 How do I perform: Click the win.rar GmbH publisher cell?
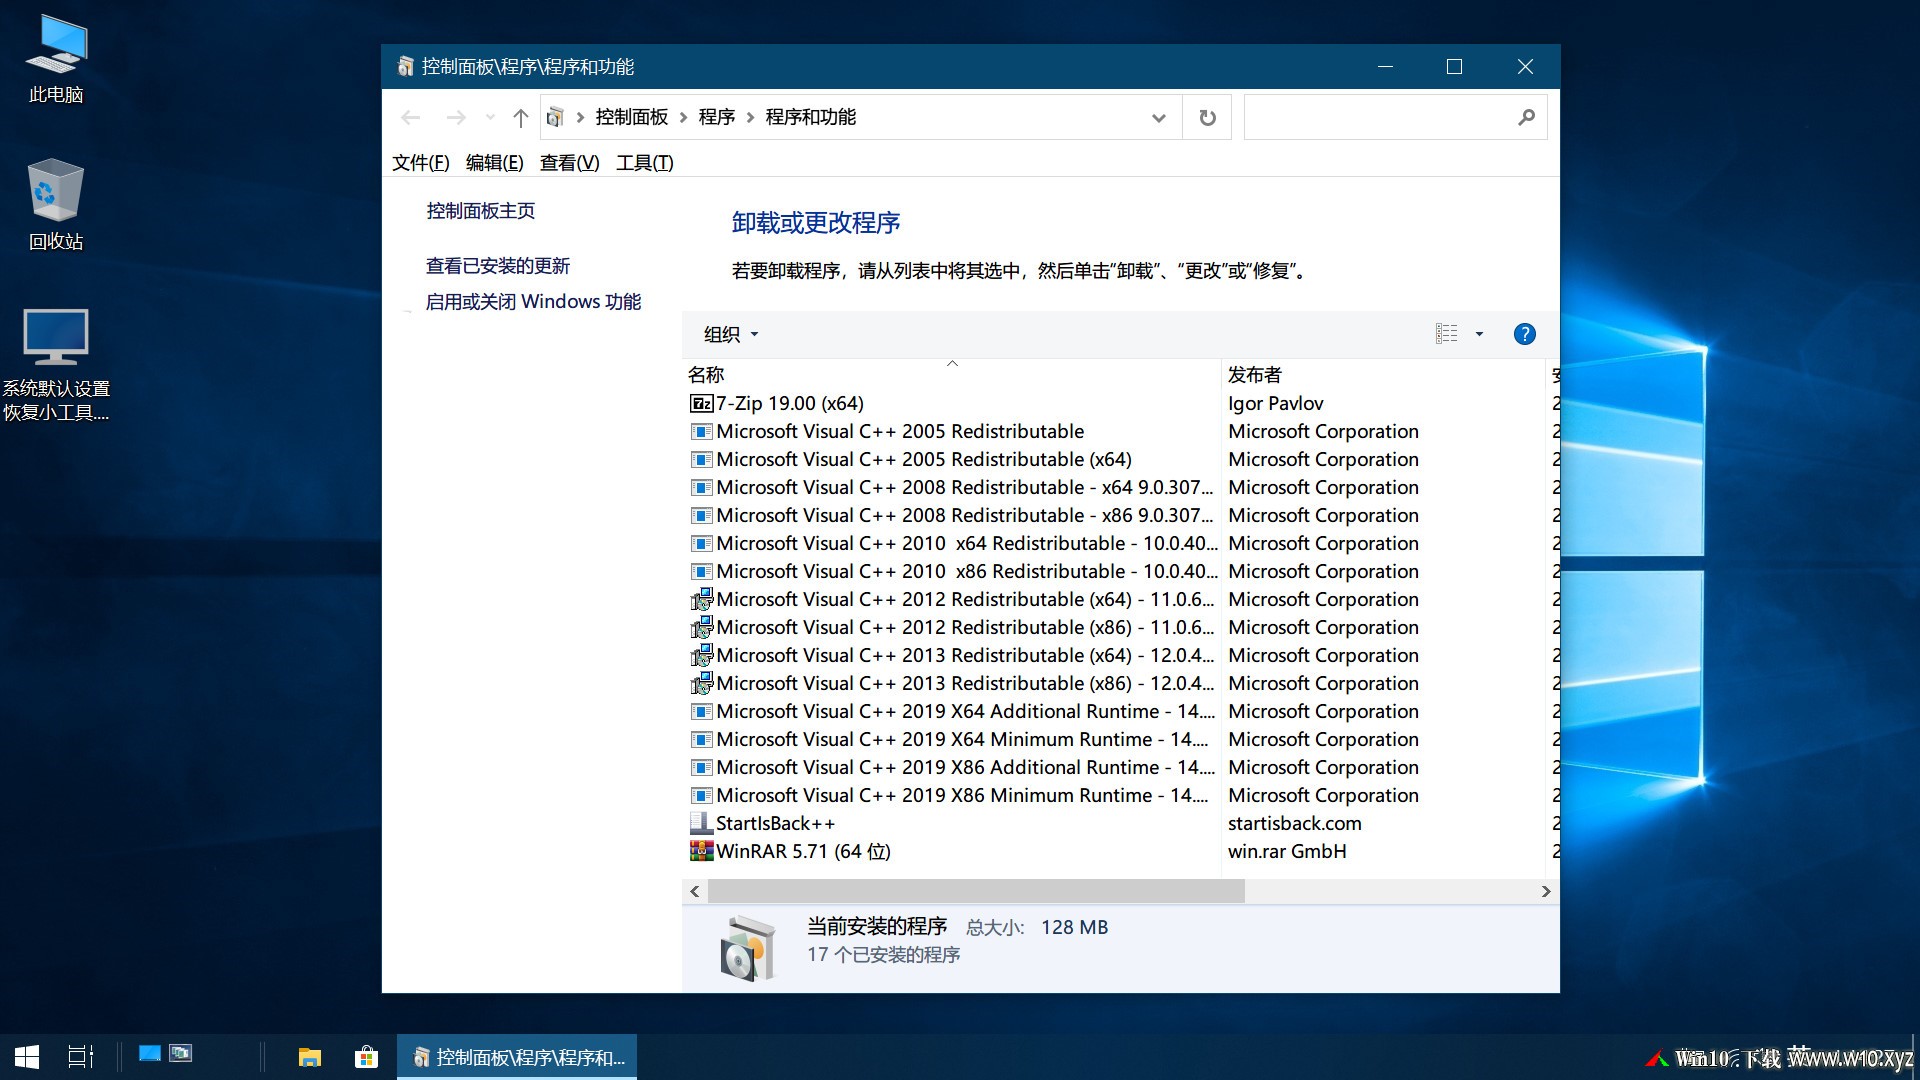(1287, 852)
